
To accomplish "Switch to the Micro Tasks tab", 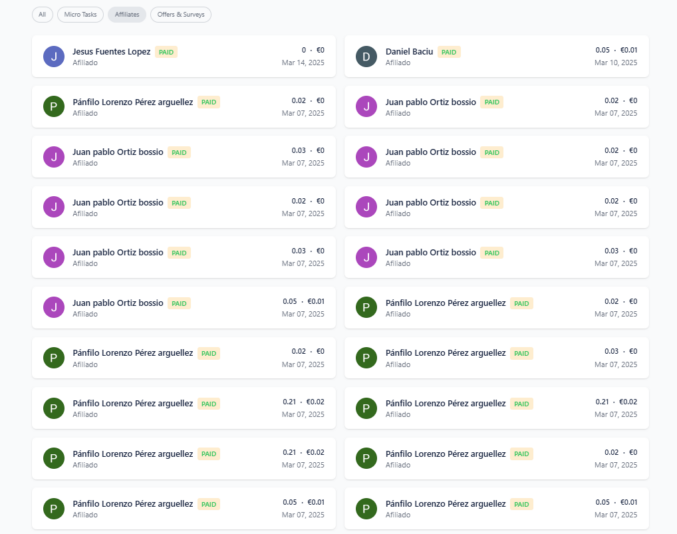I will [x=81, y=15].
